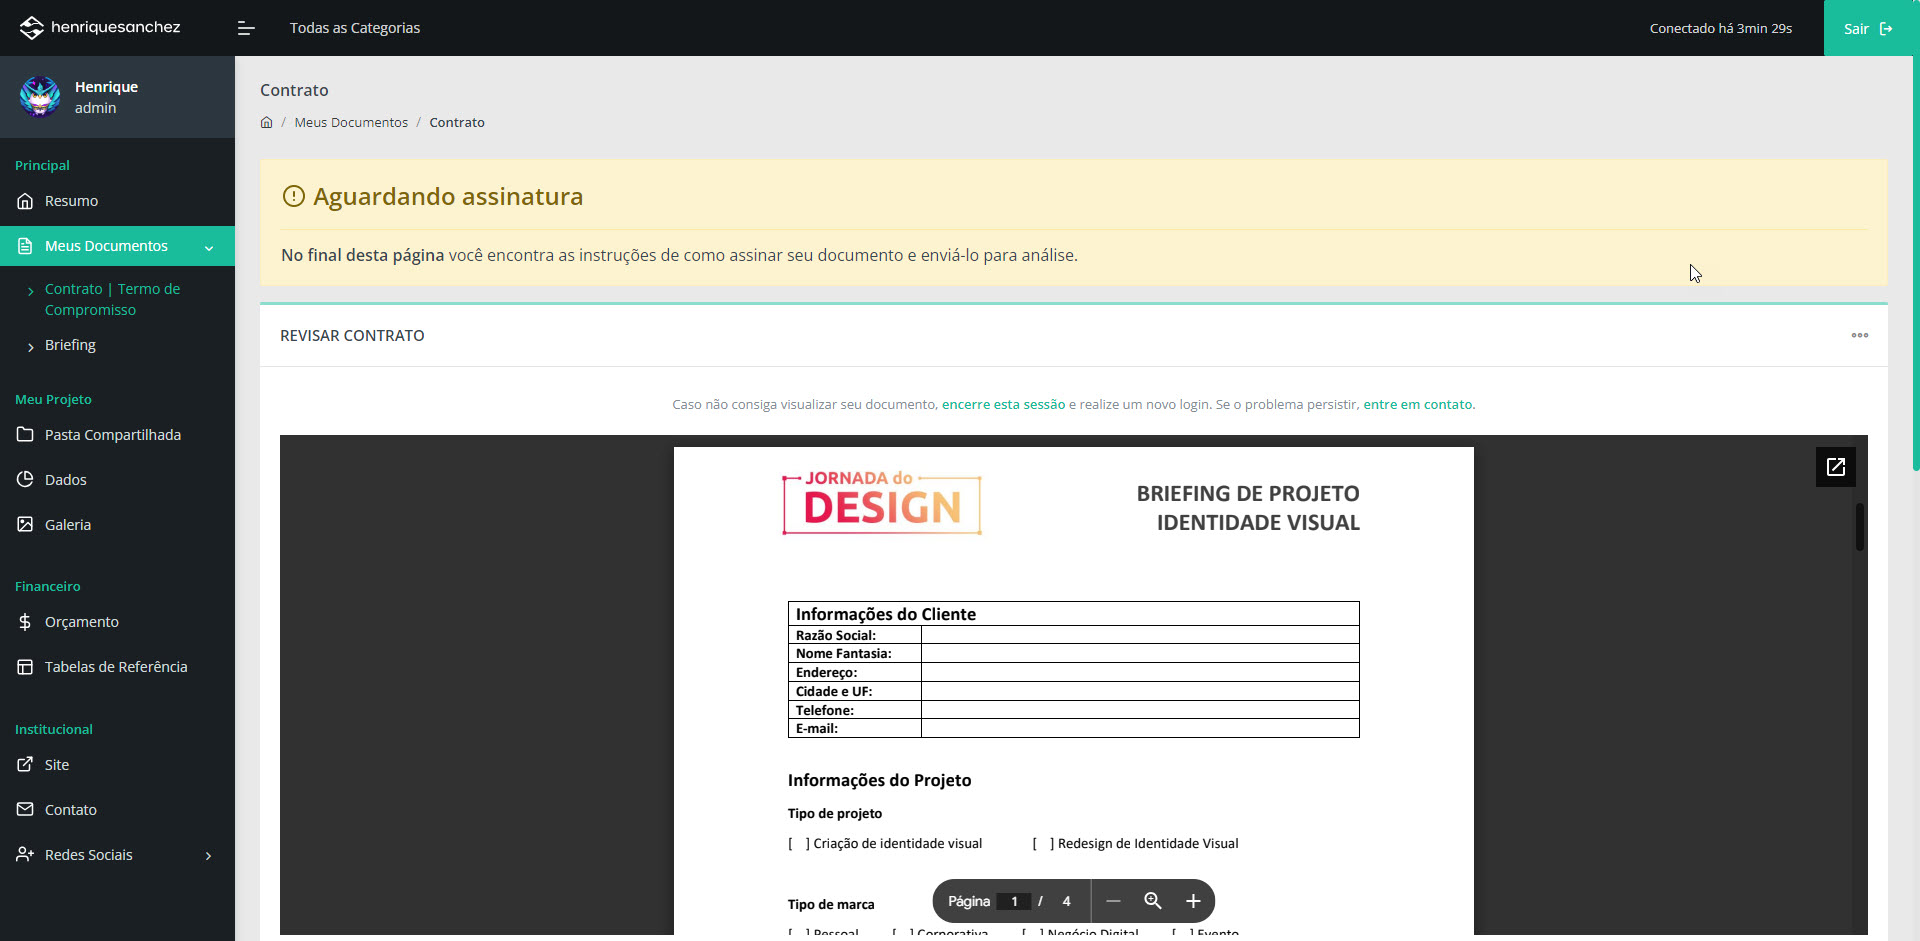Viewport: 1920px width, 941px height.
Task: Click Henrique's profile avatar
Action: click(40, 97)
